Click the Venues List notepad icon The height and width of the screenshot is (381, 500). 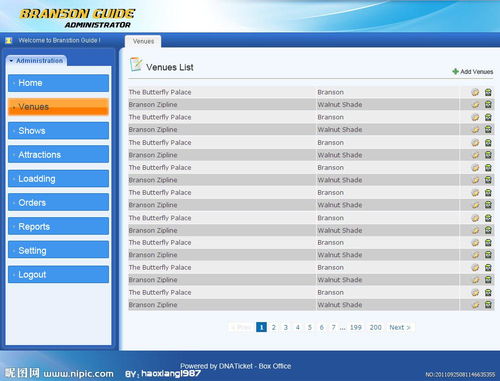pos(136,64)
